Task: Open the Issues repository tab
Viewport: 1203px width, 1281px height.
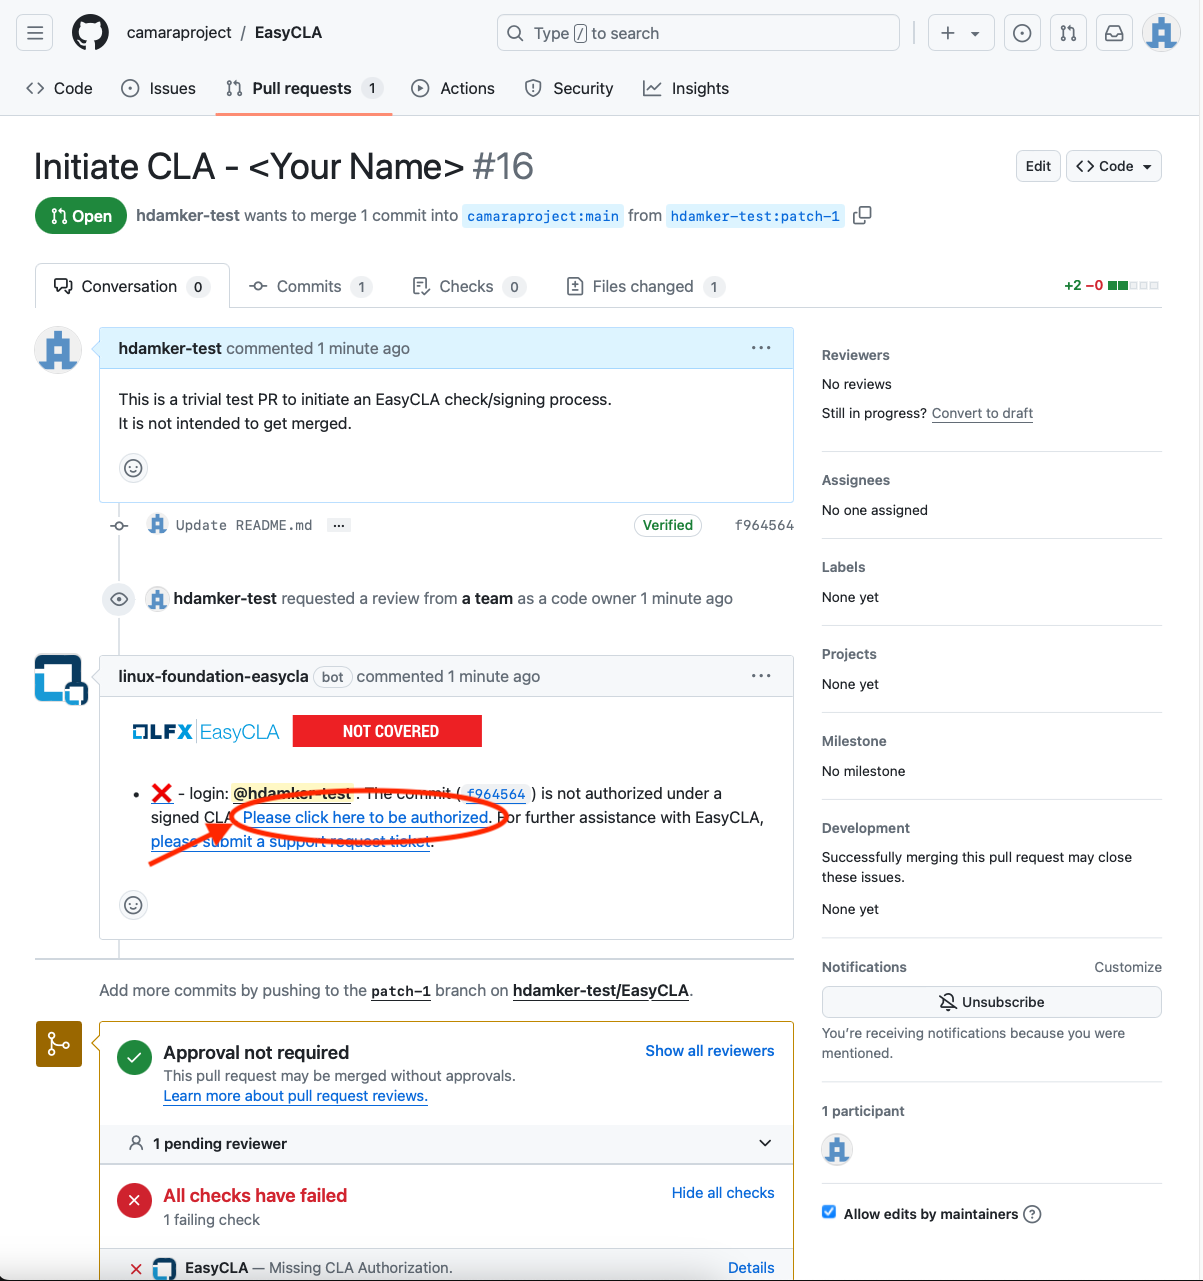Action: point(158,88)
